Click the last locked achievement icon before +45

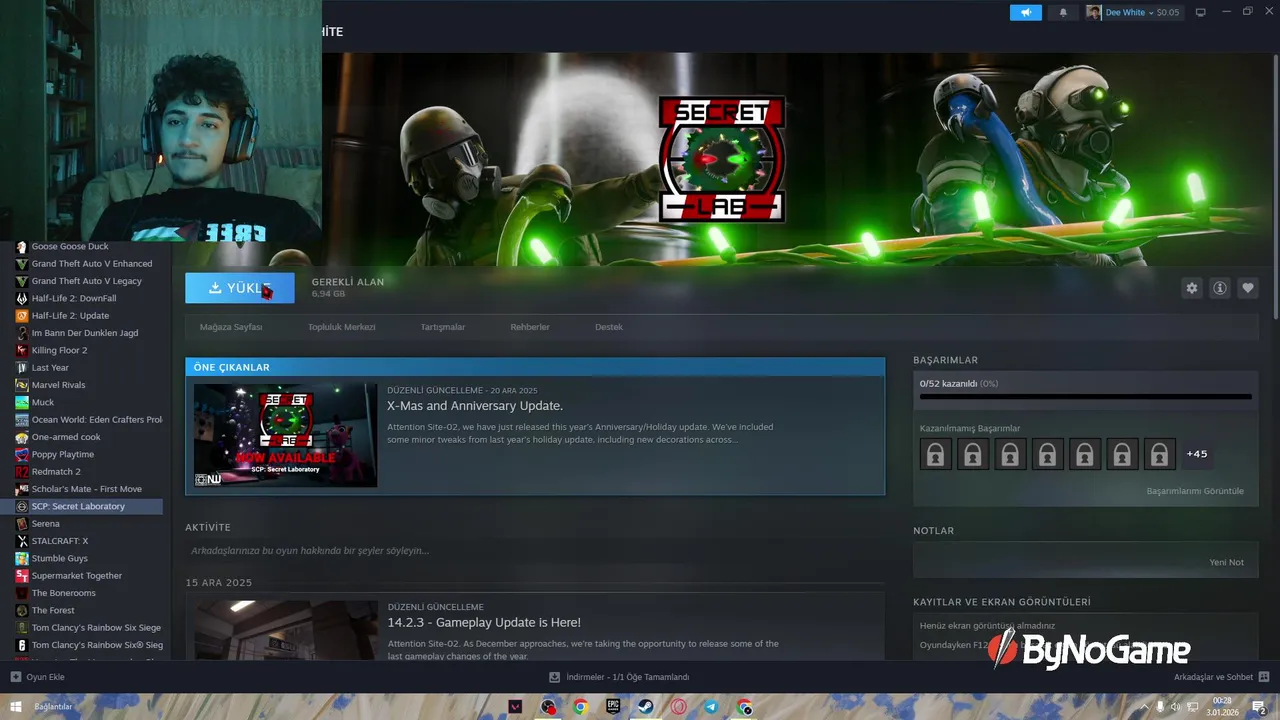(x=1159, y=454)
